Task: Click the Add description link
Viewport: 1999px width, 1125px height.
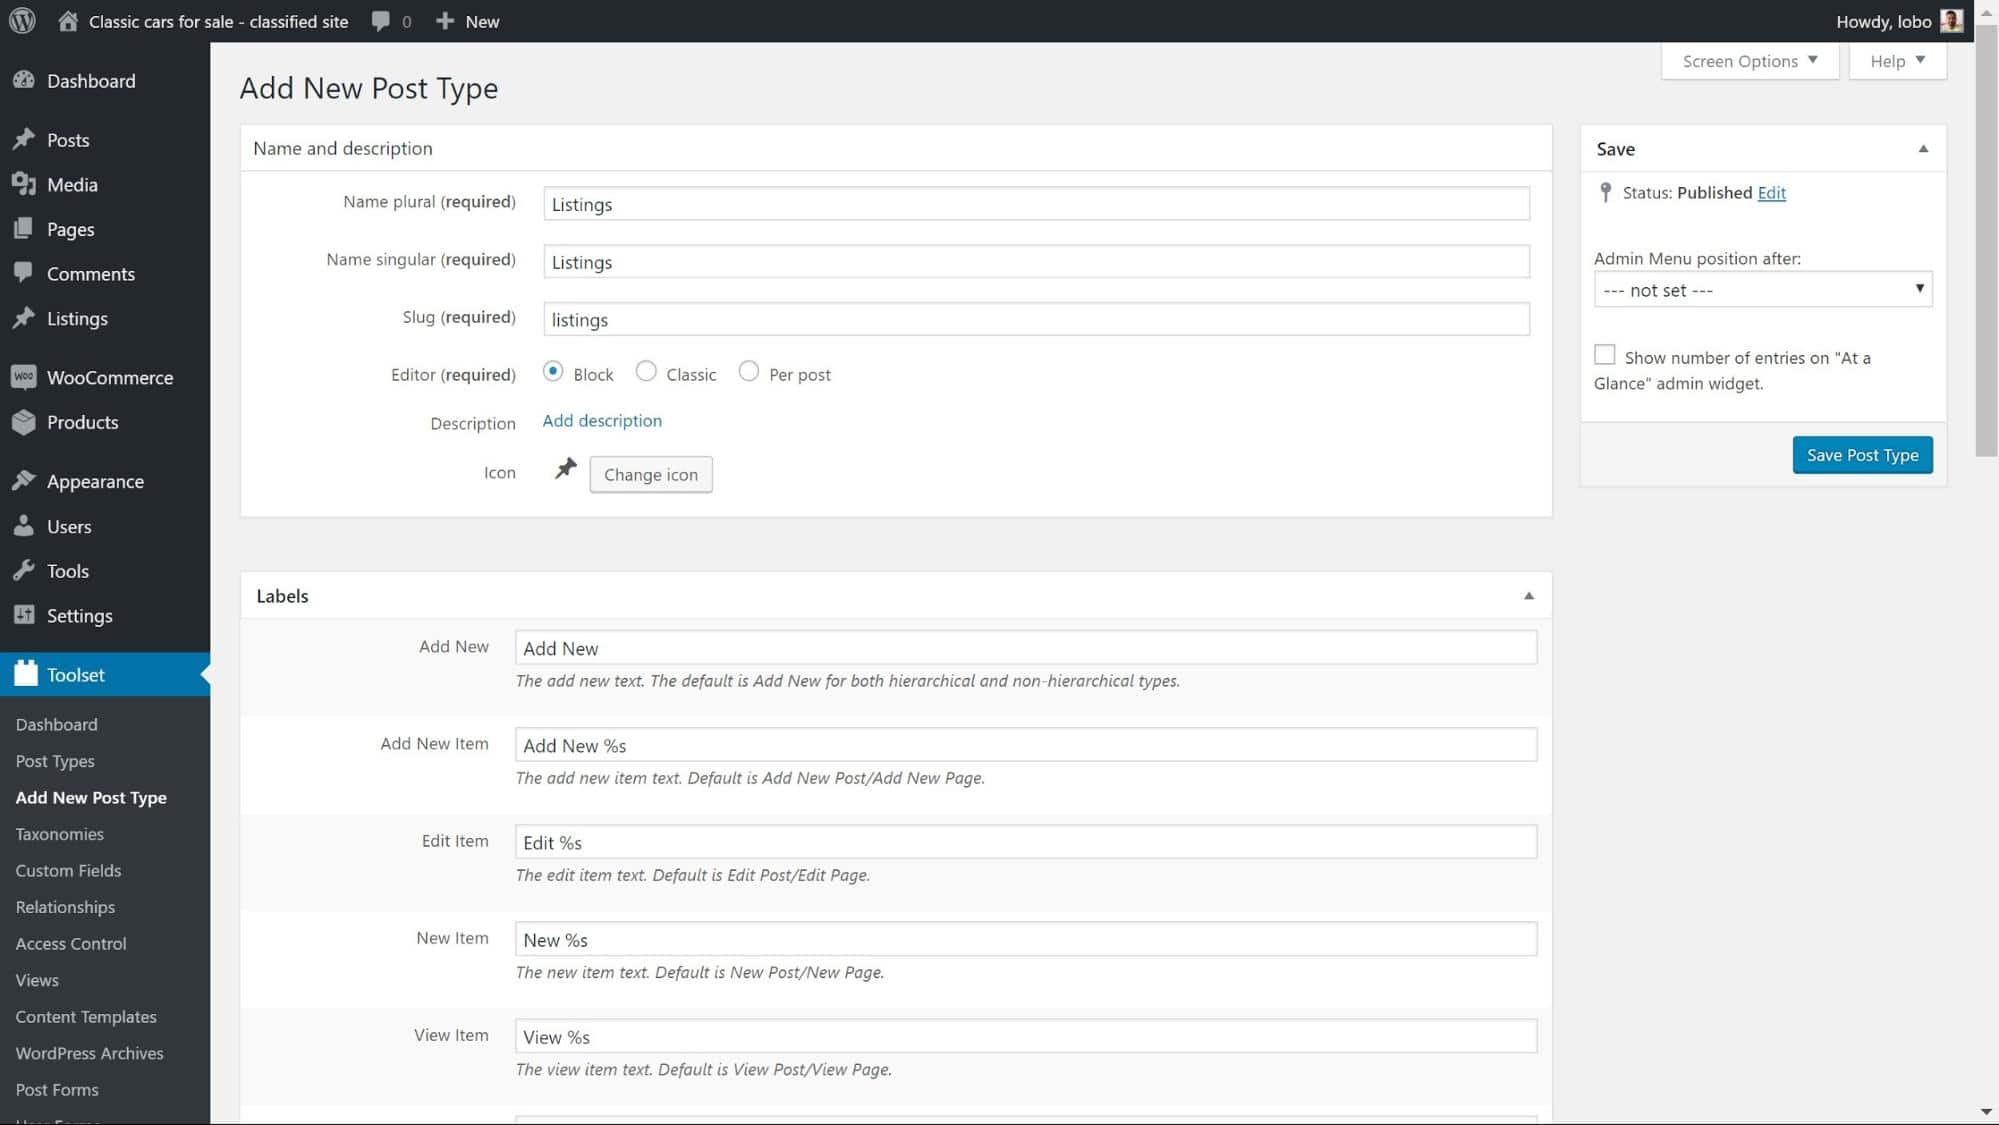Action: 601,420
